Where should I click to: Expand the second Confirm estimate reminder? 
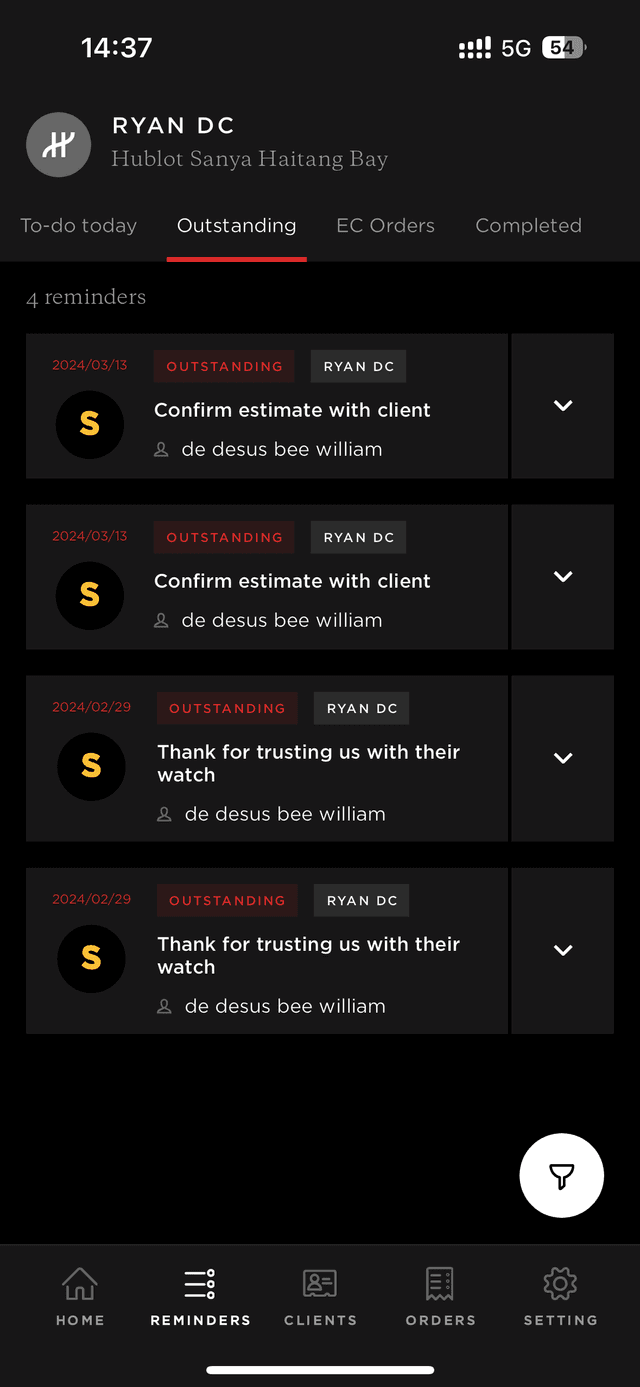(563, 577)
